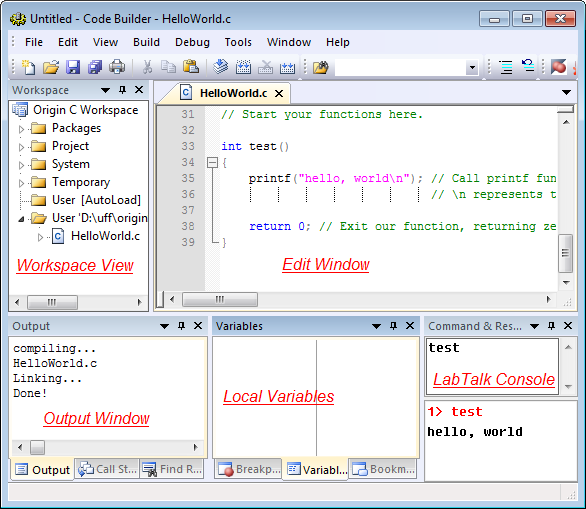The width and height of the screenshot is (586, 509).
Task: Expand the Project folder
Action: [x=21, y=147]
